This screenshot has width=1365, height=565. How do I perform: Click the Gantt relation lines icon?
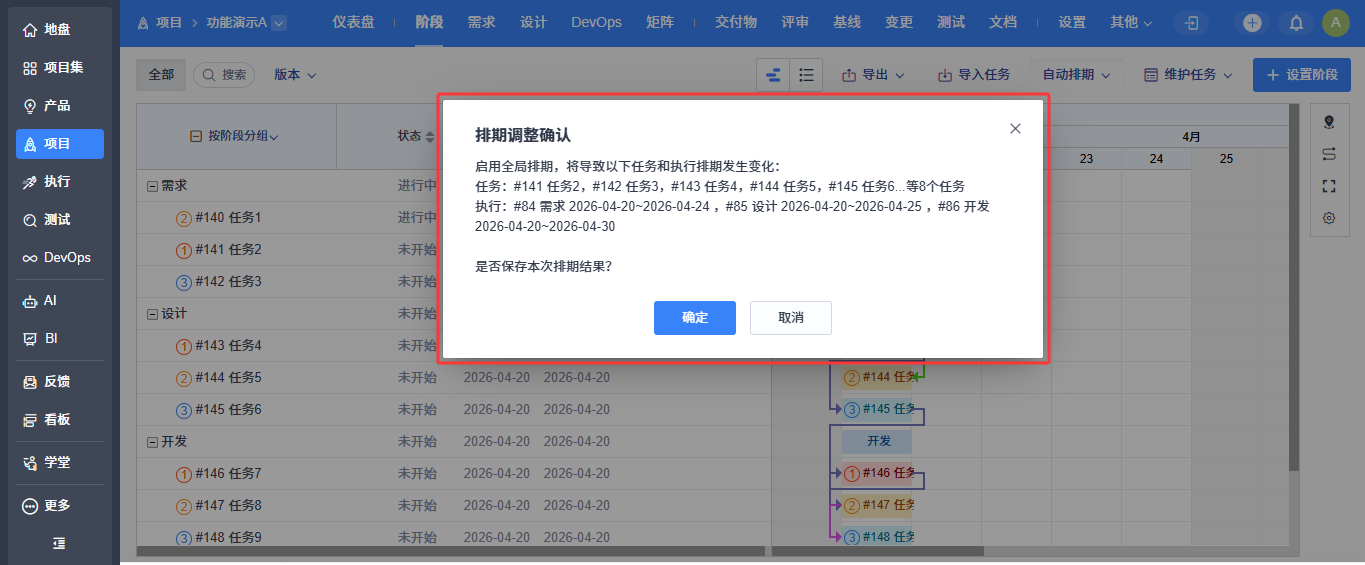[1329, 154]
